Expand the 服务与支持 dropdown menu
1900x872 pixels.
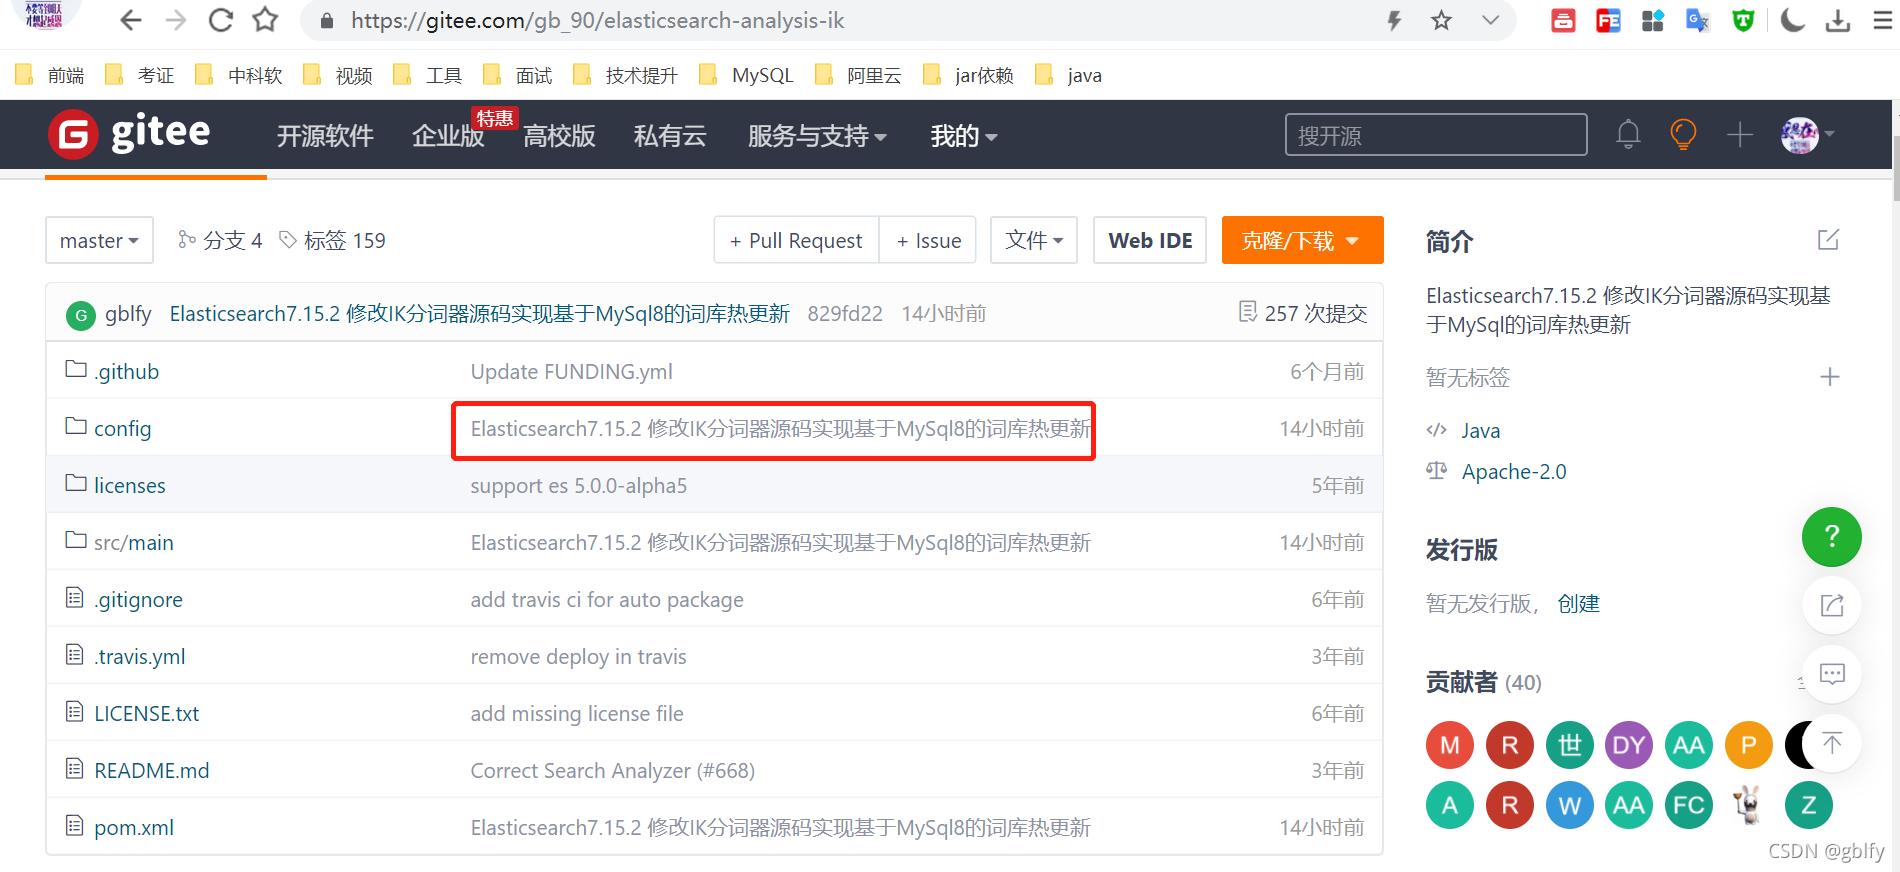(817, 136)
